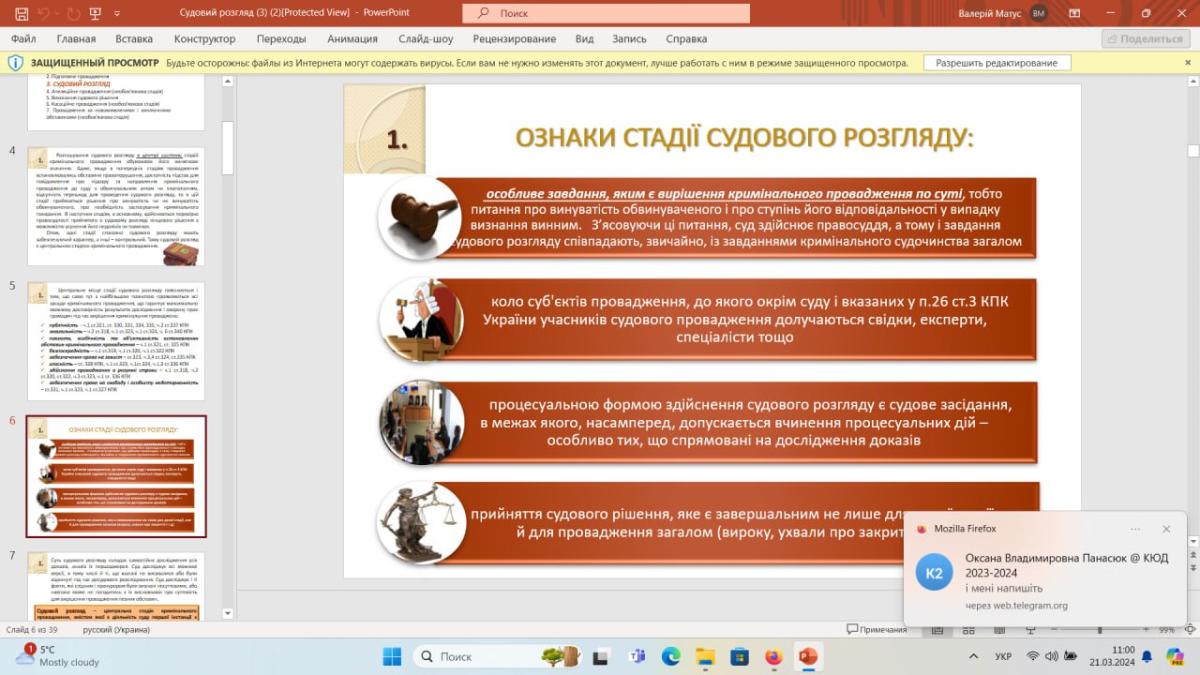
Task: Click Разрешить редактирование button
Action: click(x=996, y=63)
